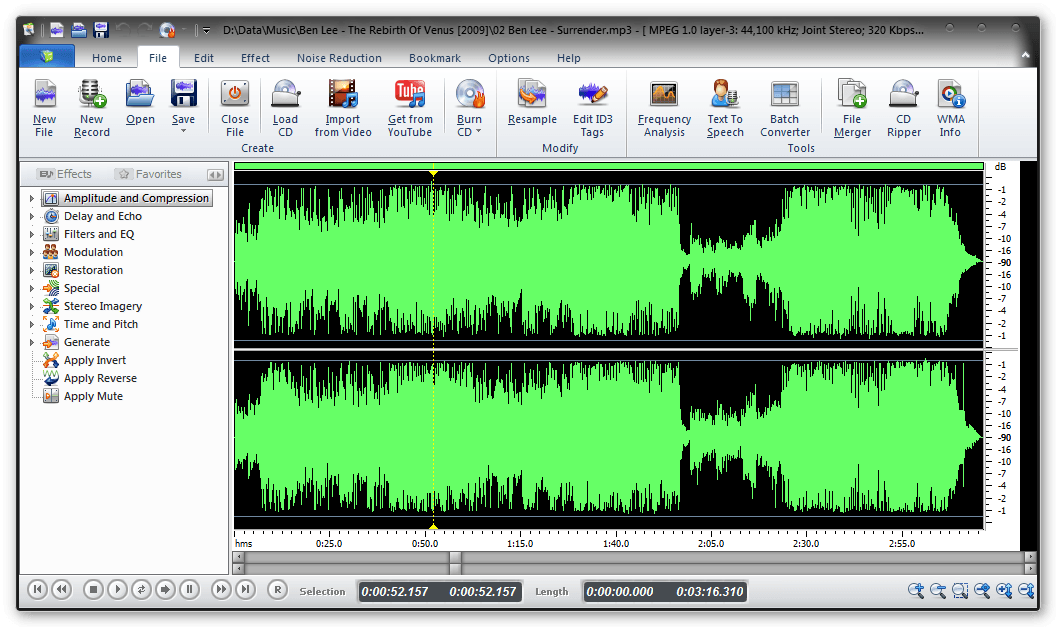1056x627 pixels.
Task: Click the New Record microphone icon
Action: click(91, 95)
